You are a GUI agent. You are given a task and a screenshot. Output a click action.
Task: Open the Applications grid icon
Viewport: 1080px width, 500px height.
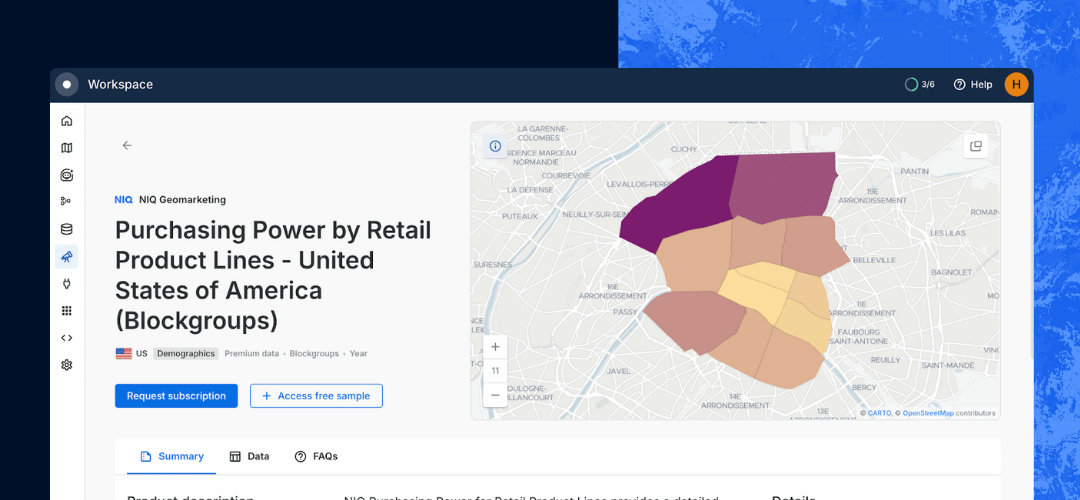[x=67, y=311]
